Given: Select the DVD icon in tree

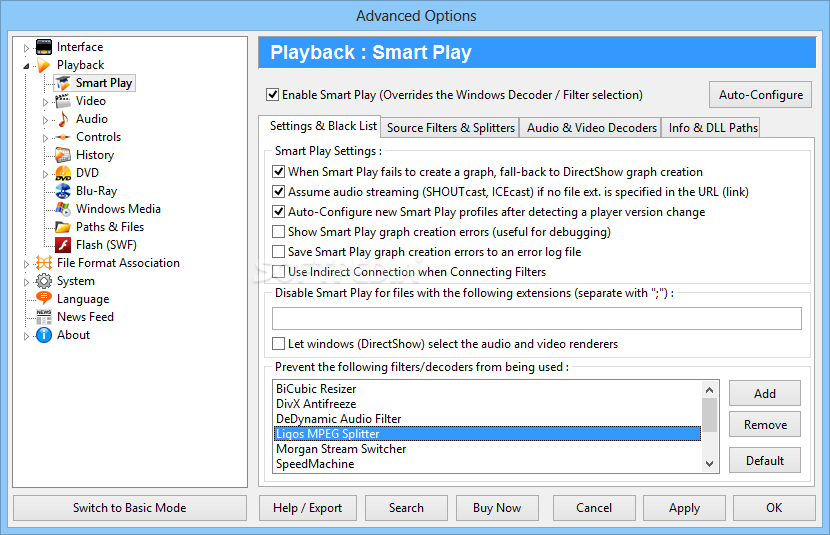Looking at the screenshot, I should tap(63, 173).
